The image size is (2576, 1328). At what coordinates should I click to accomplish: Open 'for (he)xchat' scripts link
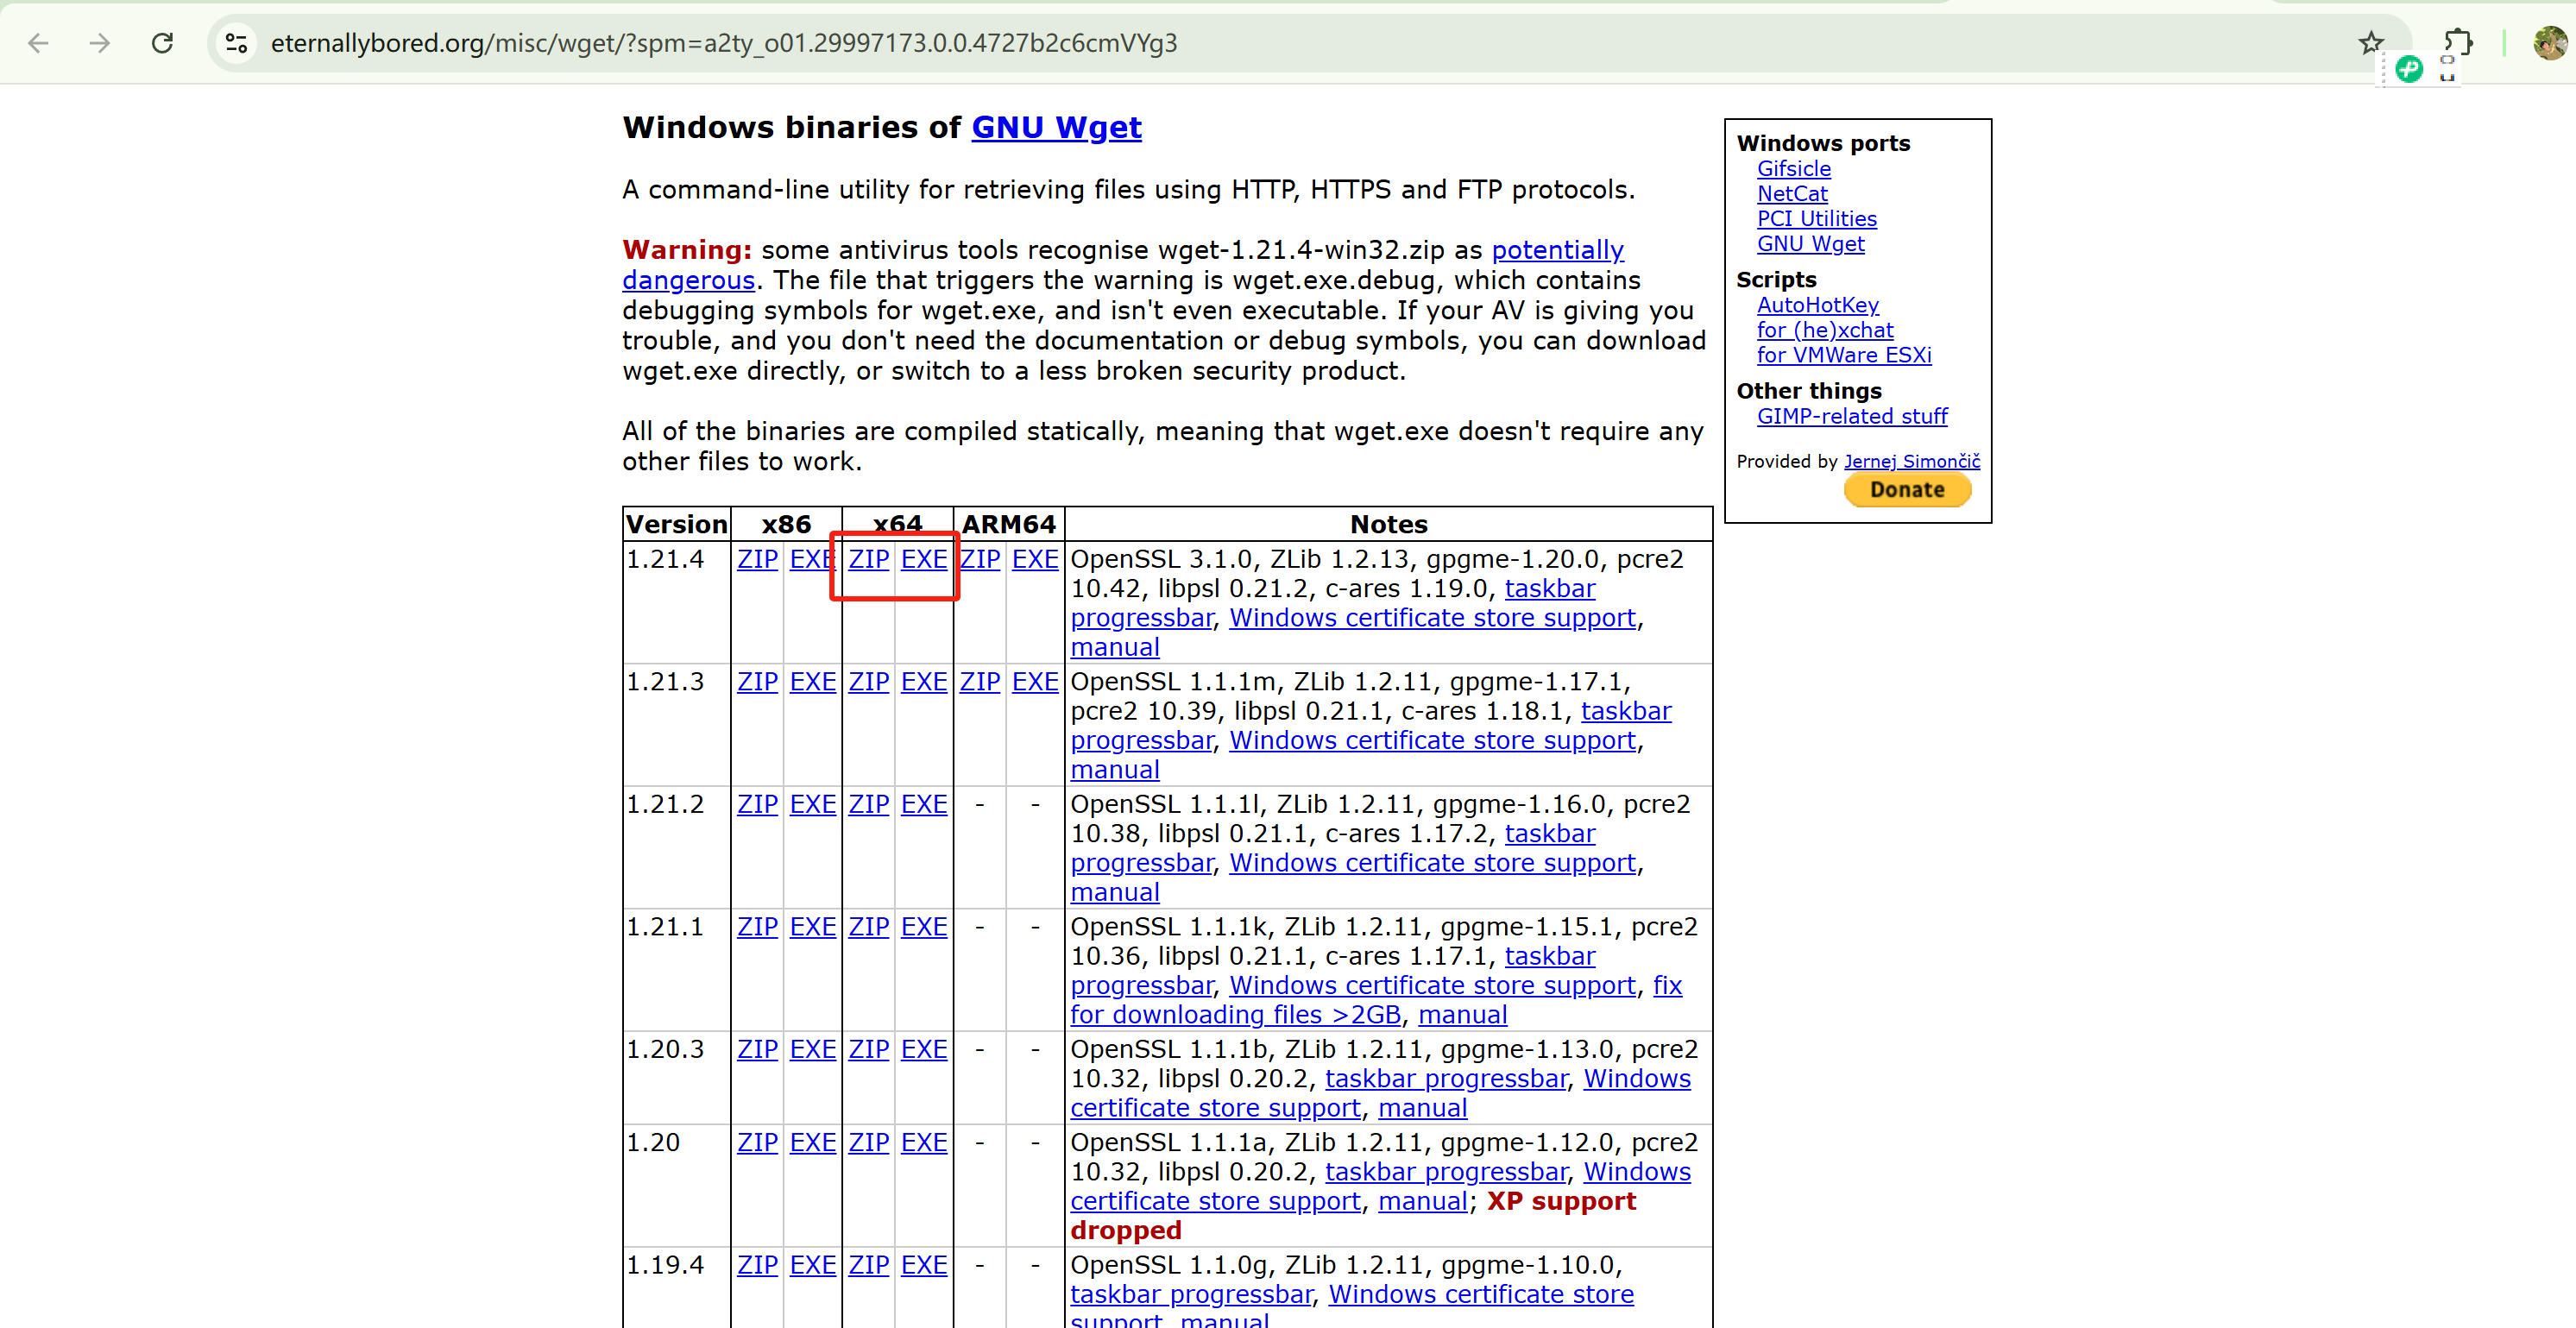(1825, 330)
